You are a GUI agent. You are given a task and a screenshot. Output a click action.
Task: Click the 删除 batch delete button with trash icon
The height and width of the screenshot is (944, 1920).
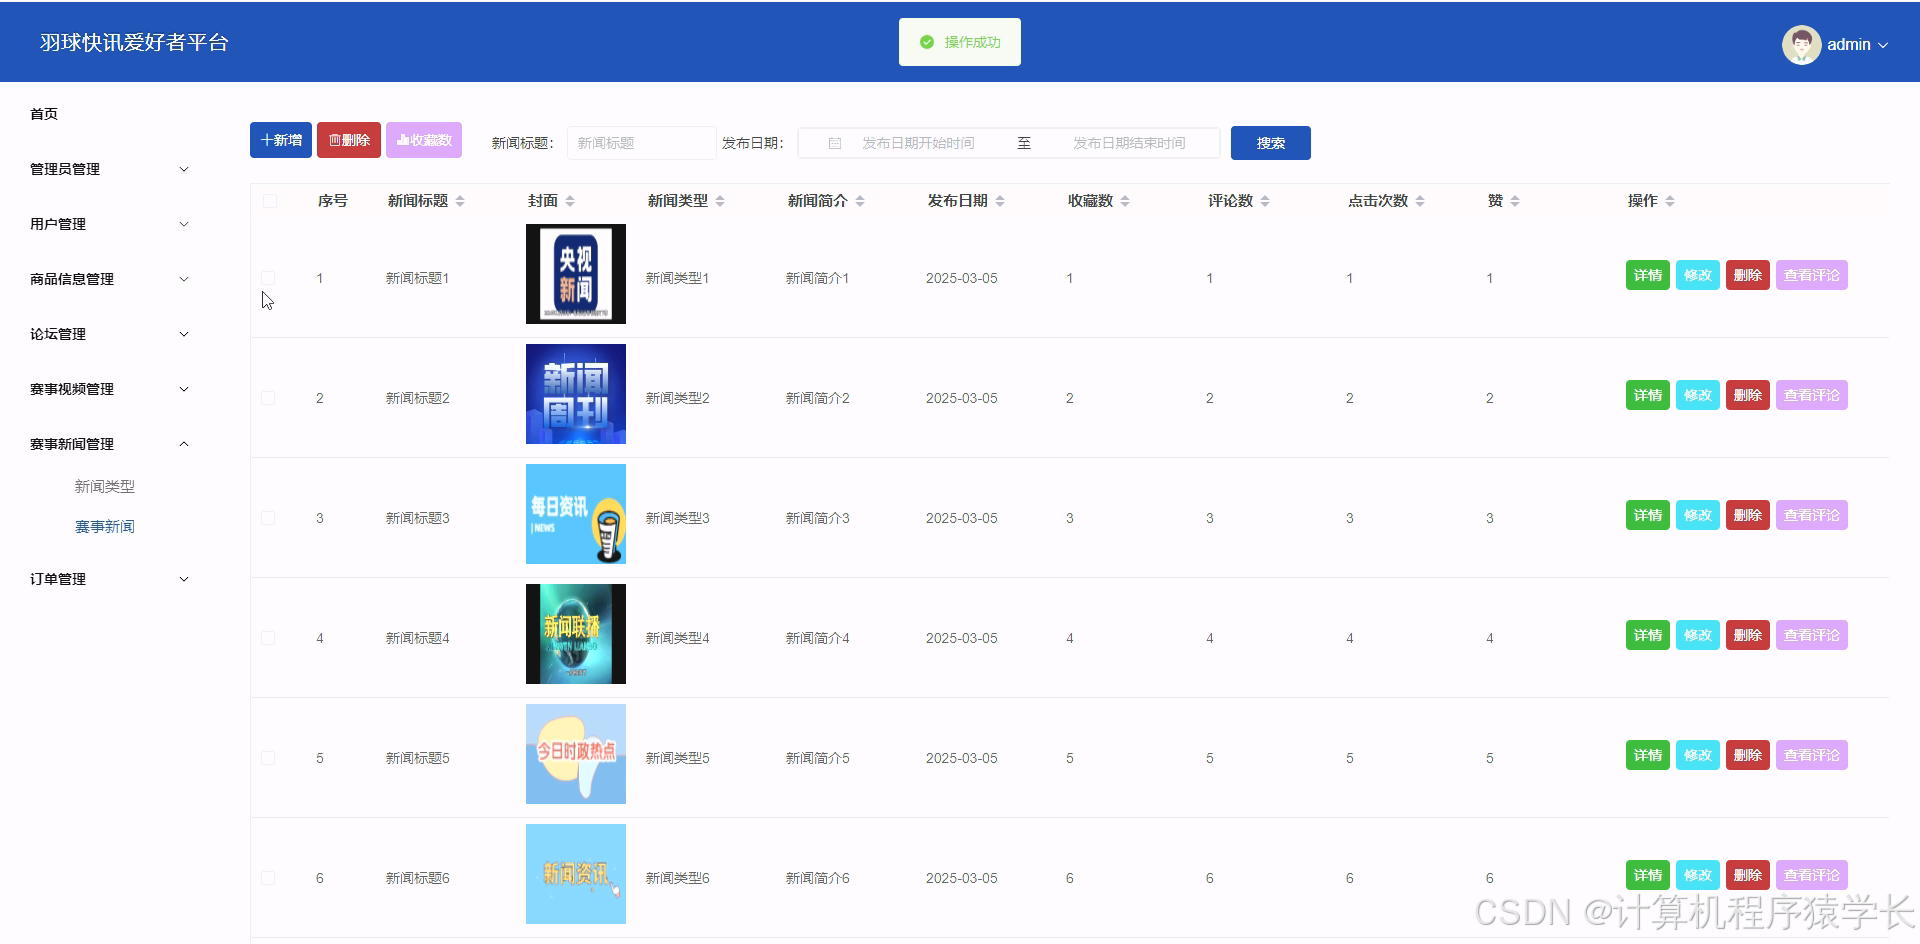[x=348, y=140]
